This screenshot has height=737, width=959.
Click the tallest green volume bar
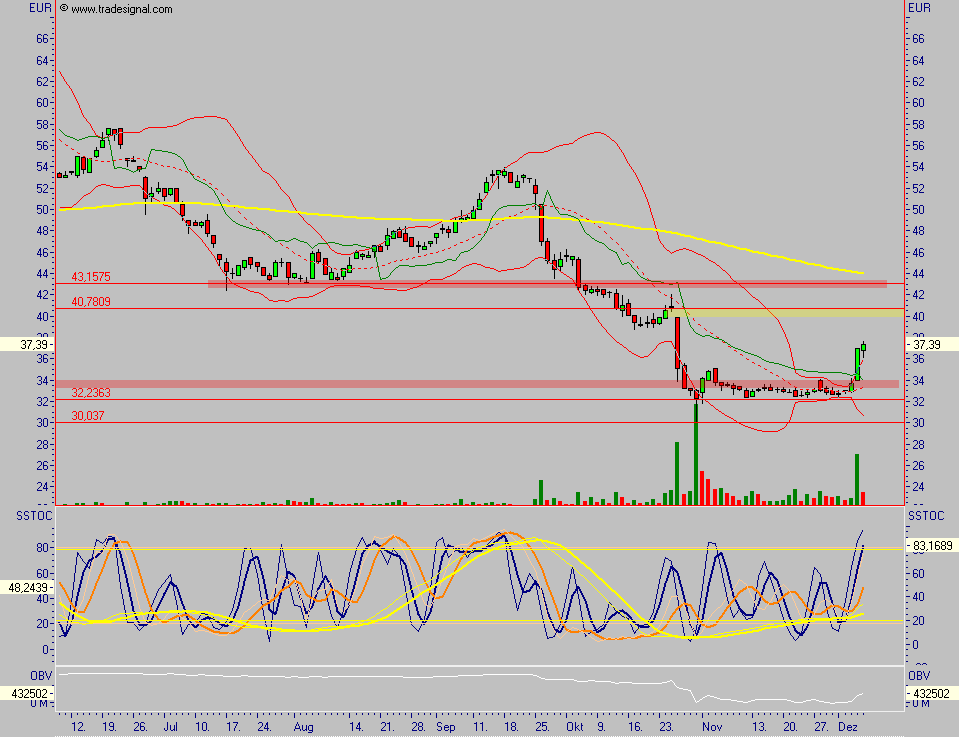click(696, 450)
